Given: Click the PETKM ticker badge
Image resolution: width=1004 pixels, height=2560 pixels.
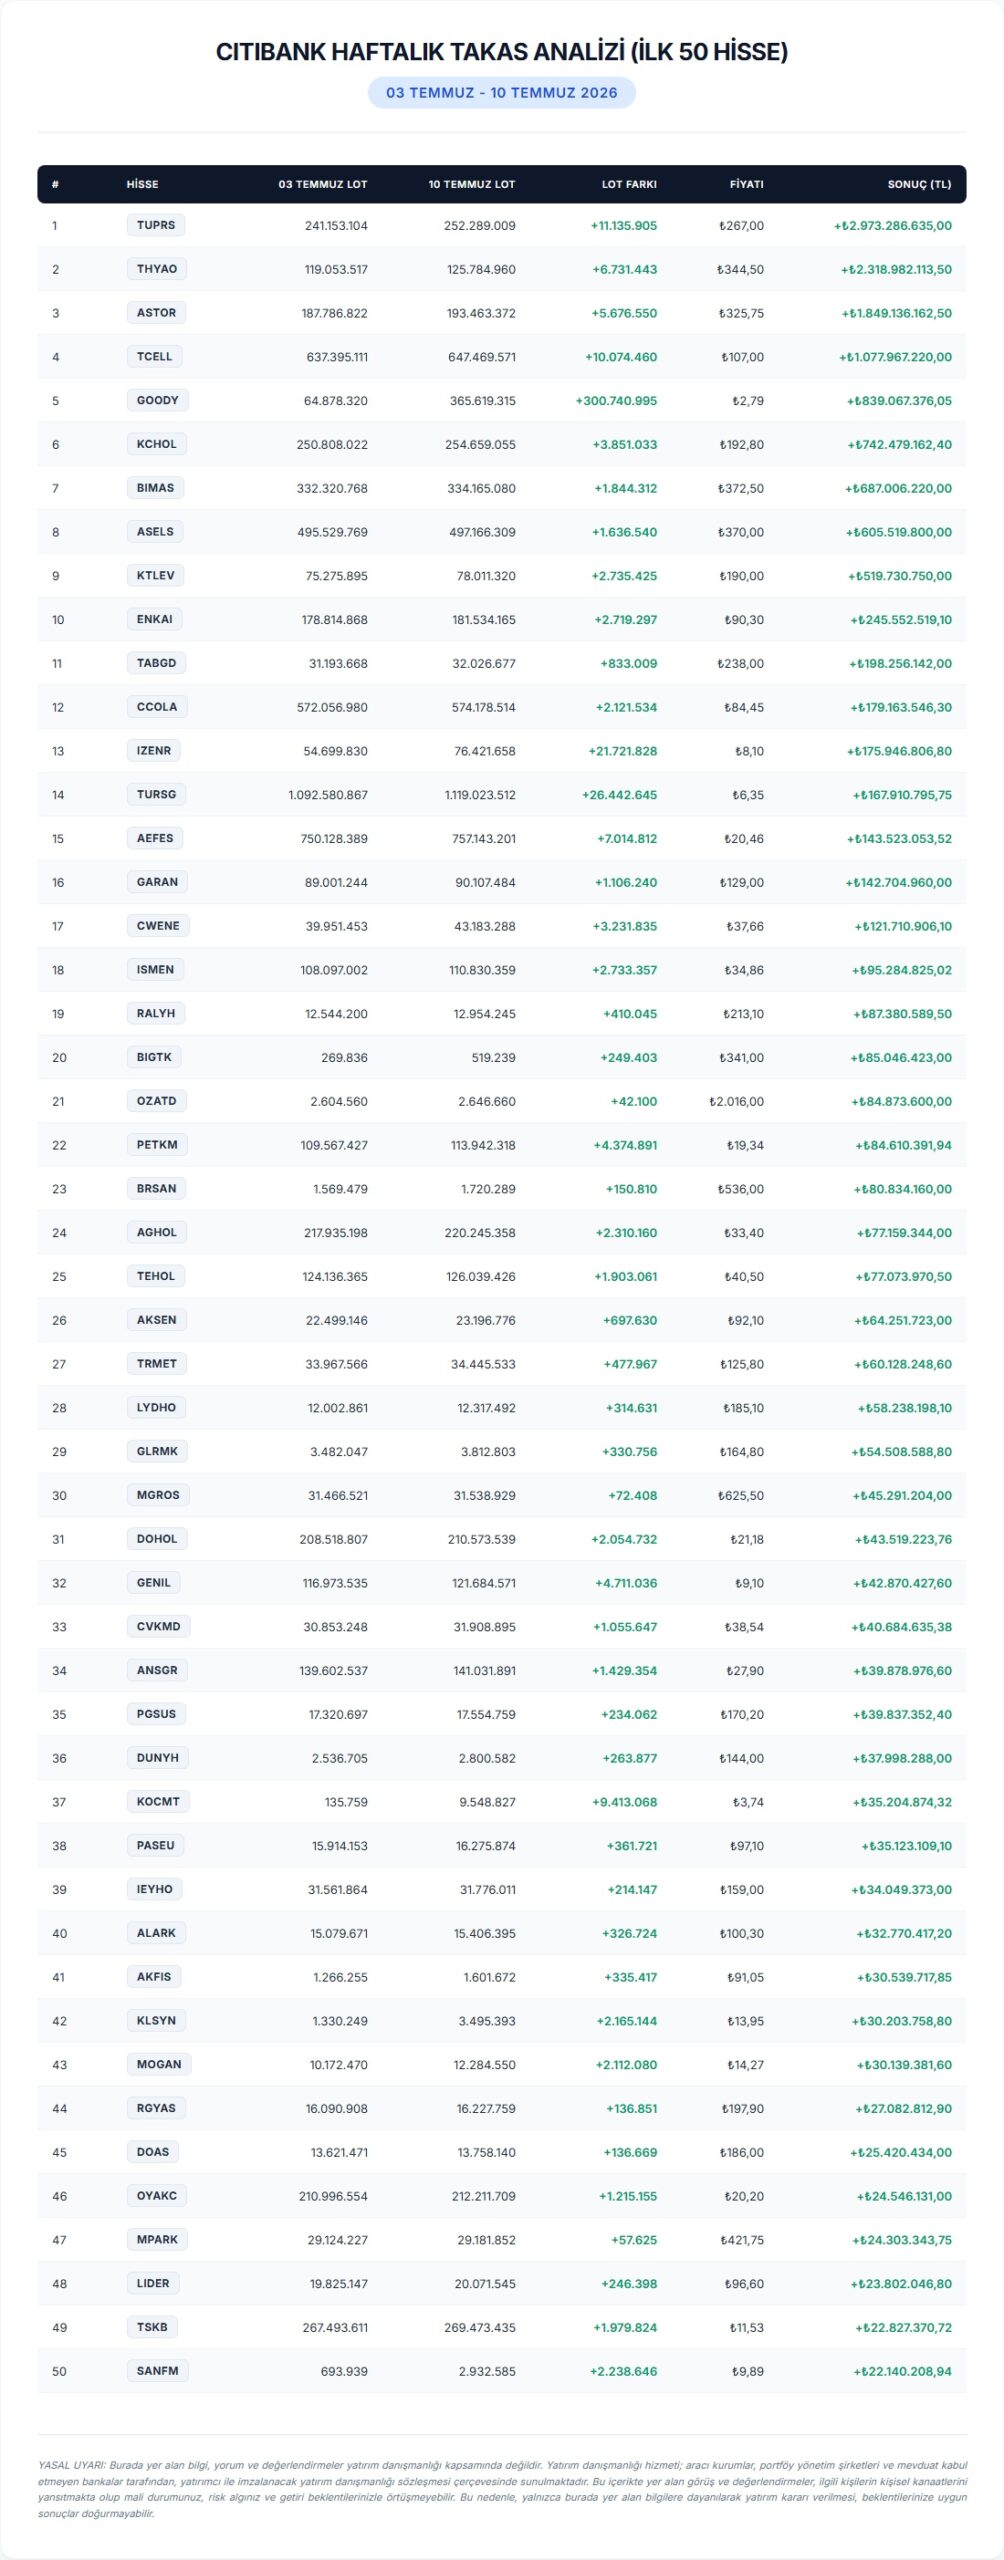Looking at the screenshot, I should [157, 1144].
